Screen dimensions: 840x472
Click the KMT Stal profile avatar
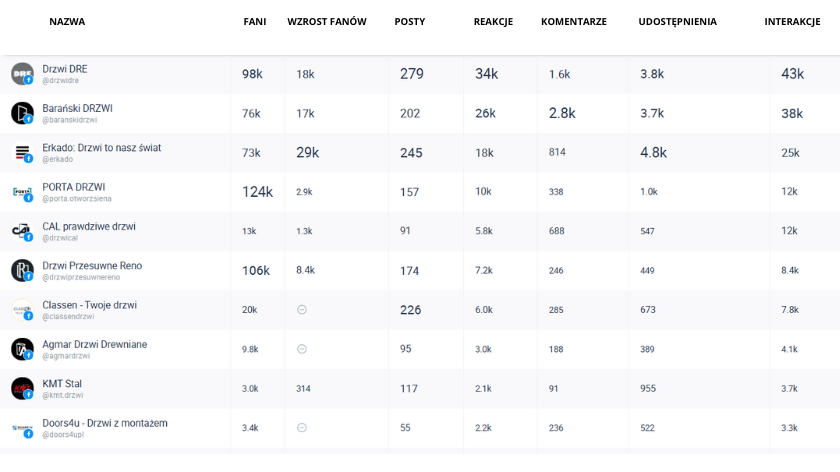[22, 388]
